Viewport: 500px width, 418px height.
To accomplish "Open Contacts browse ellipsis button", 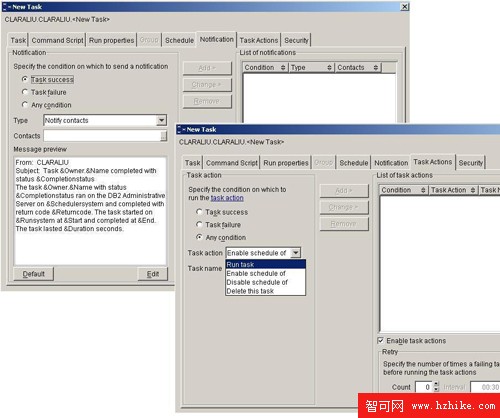I will 163,136.
